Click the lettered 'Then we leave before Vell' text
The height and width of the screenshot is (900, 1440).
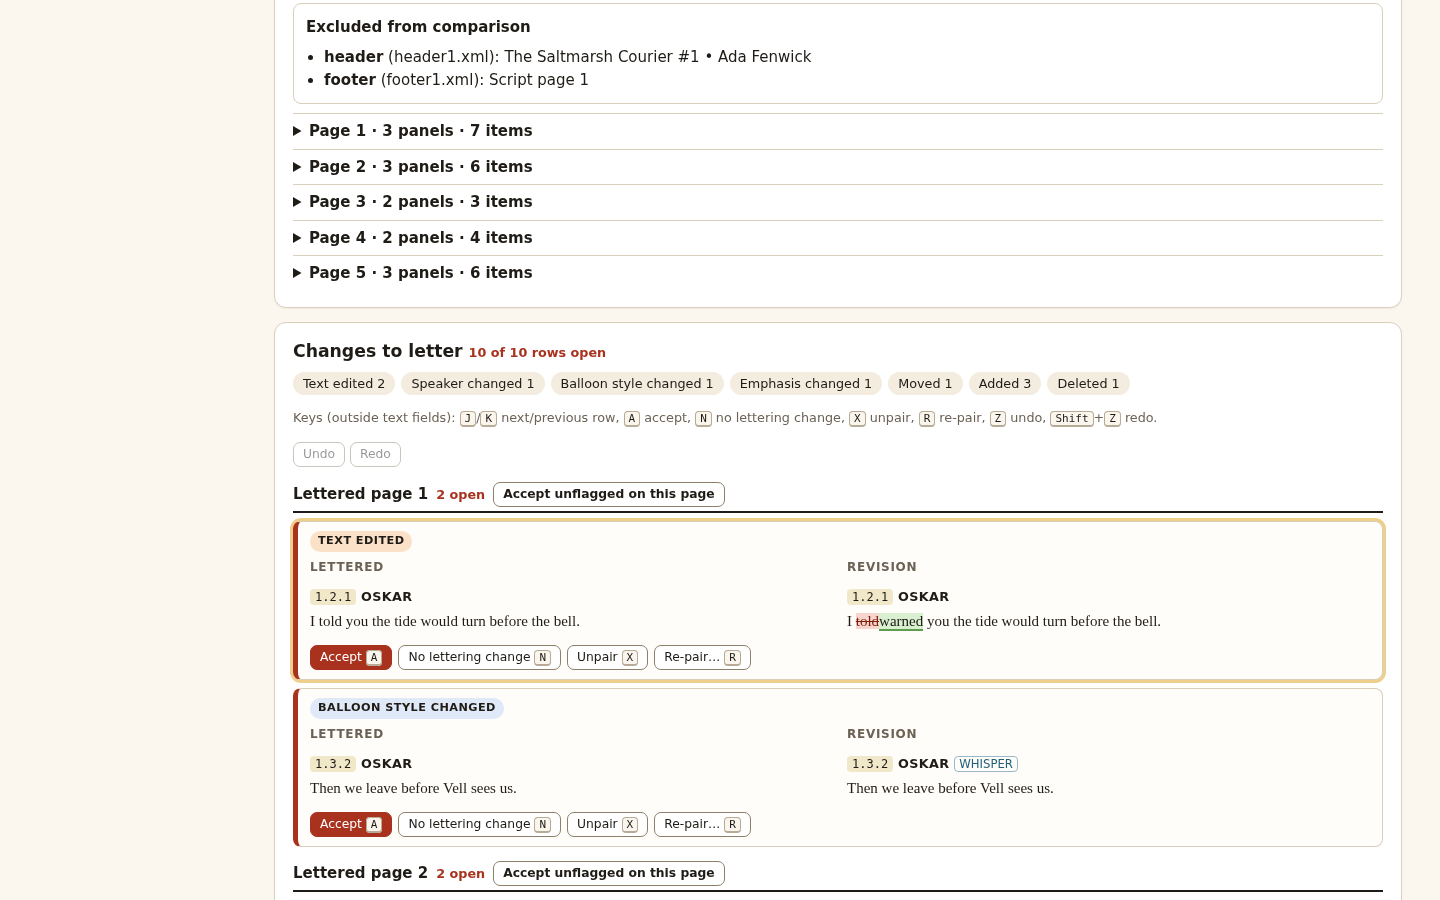[413, 789]
